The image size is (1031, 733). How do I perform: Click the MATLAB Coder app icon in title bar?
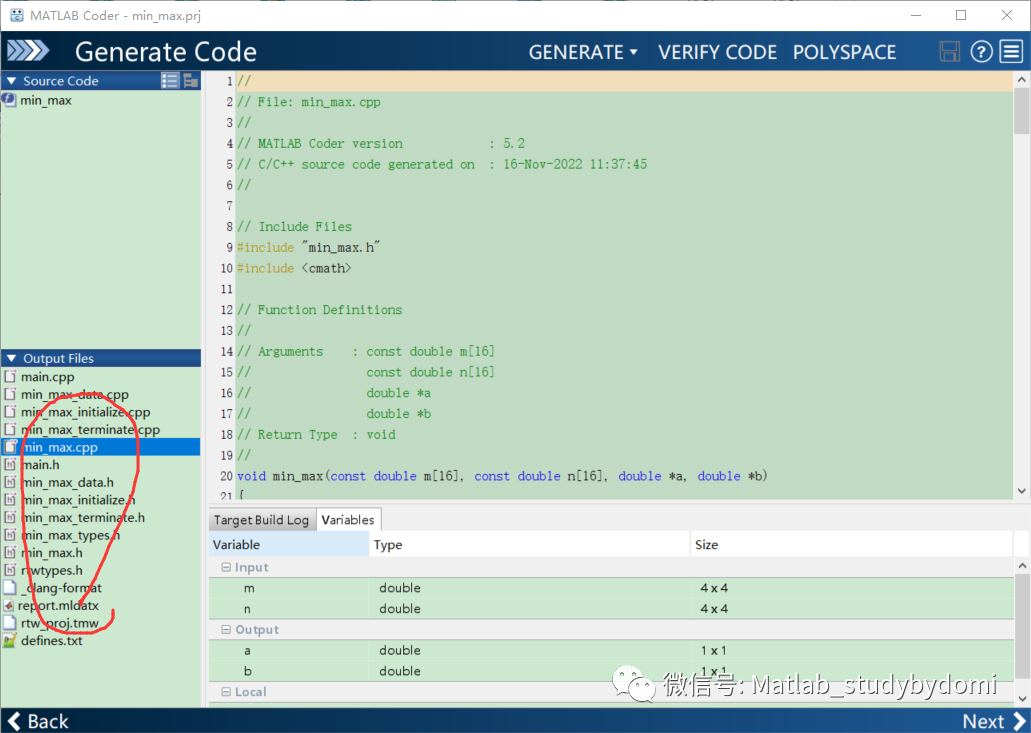pyautogui.click(x=16, y=15)
